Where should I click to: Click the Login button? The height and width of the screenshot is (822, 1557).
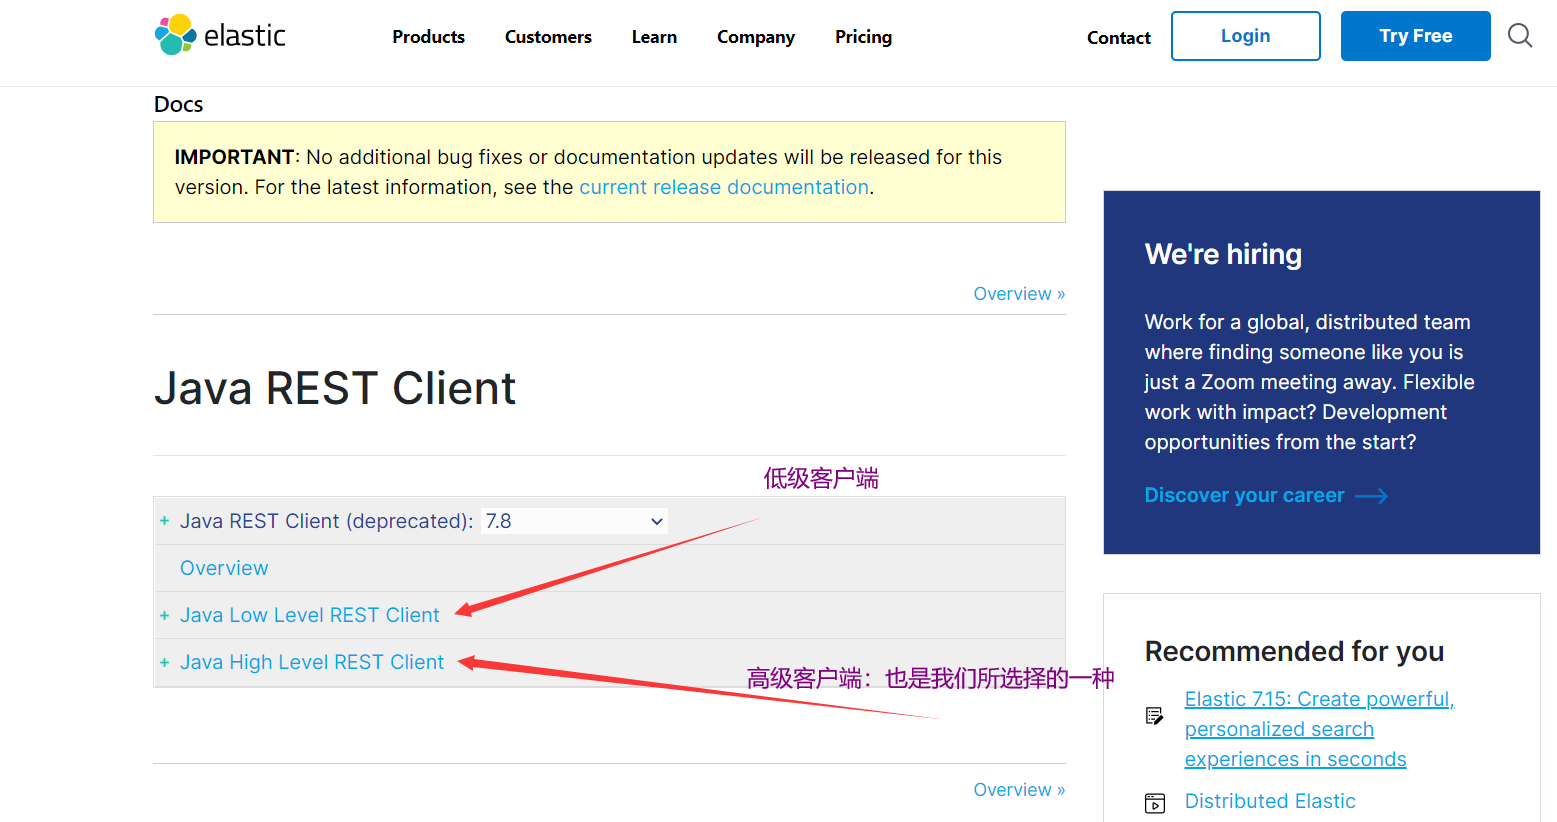1246,36
